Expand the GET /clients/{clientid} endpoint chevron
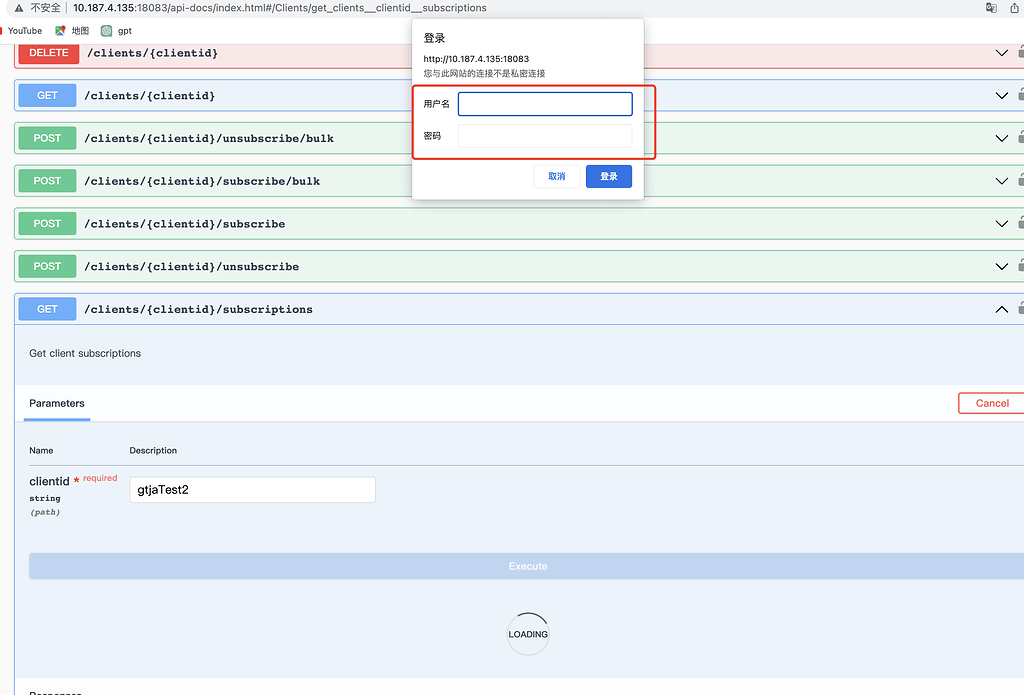The image size is (1024, 695). click(x=1001, y=96)
